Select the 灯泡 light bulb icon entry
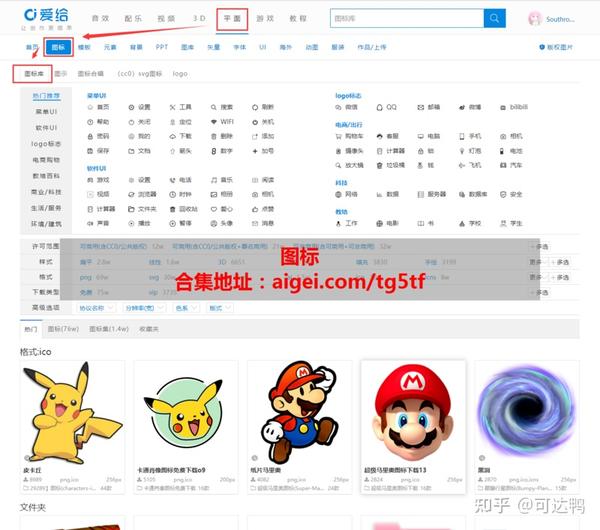Screen dimensions: 600x530 [470, 151]
